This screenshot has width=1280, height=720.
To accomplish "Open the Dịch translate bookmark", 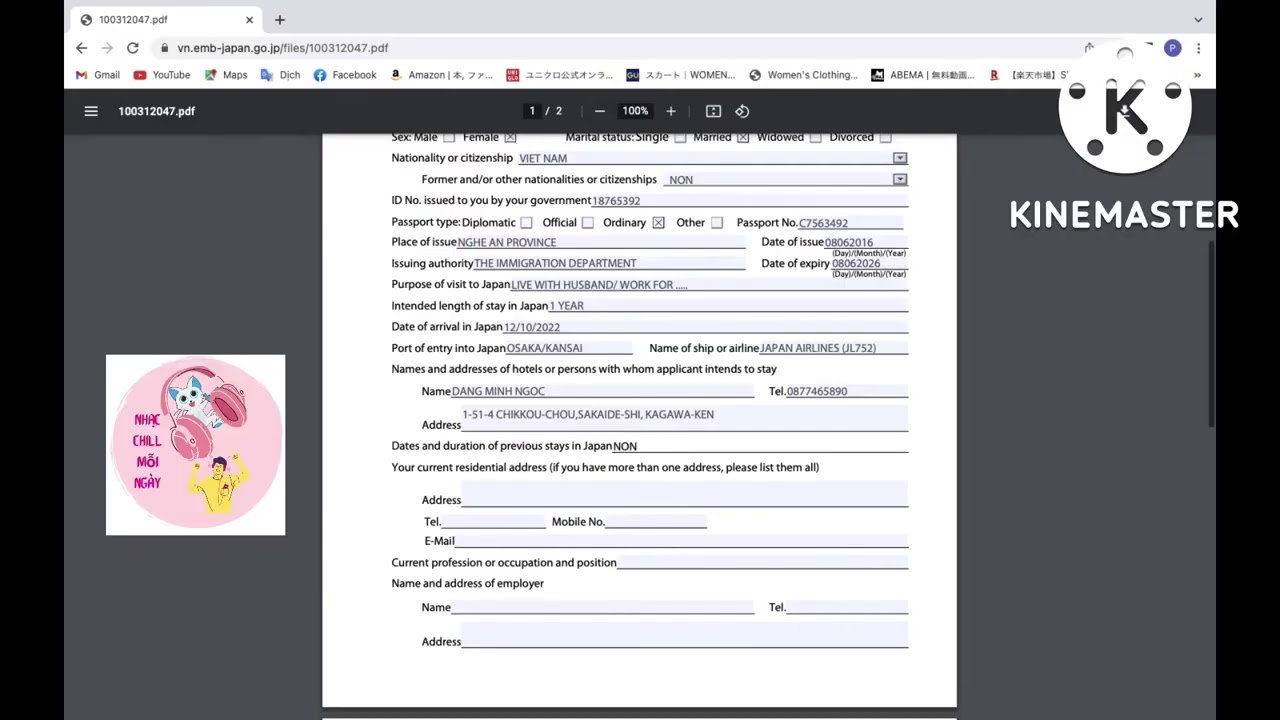I will click(x=280, y=75).
